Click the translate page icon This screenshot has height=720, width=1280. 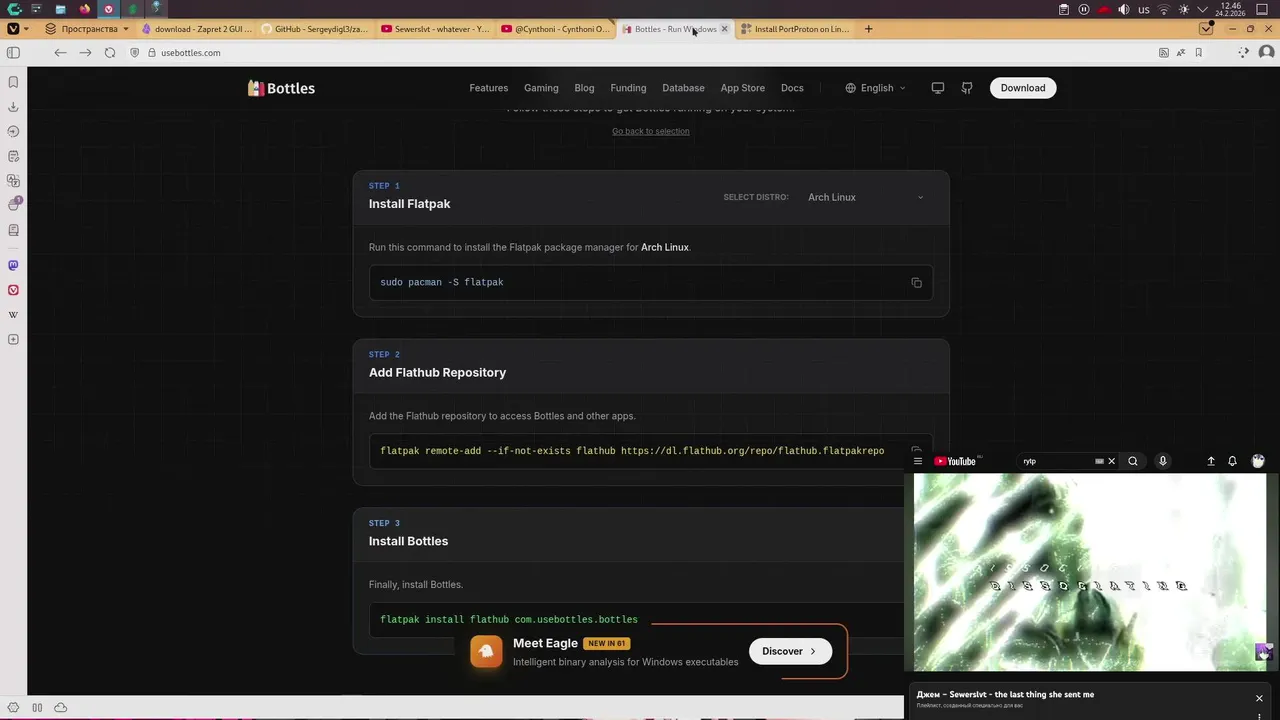pos(1181,52)
